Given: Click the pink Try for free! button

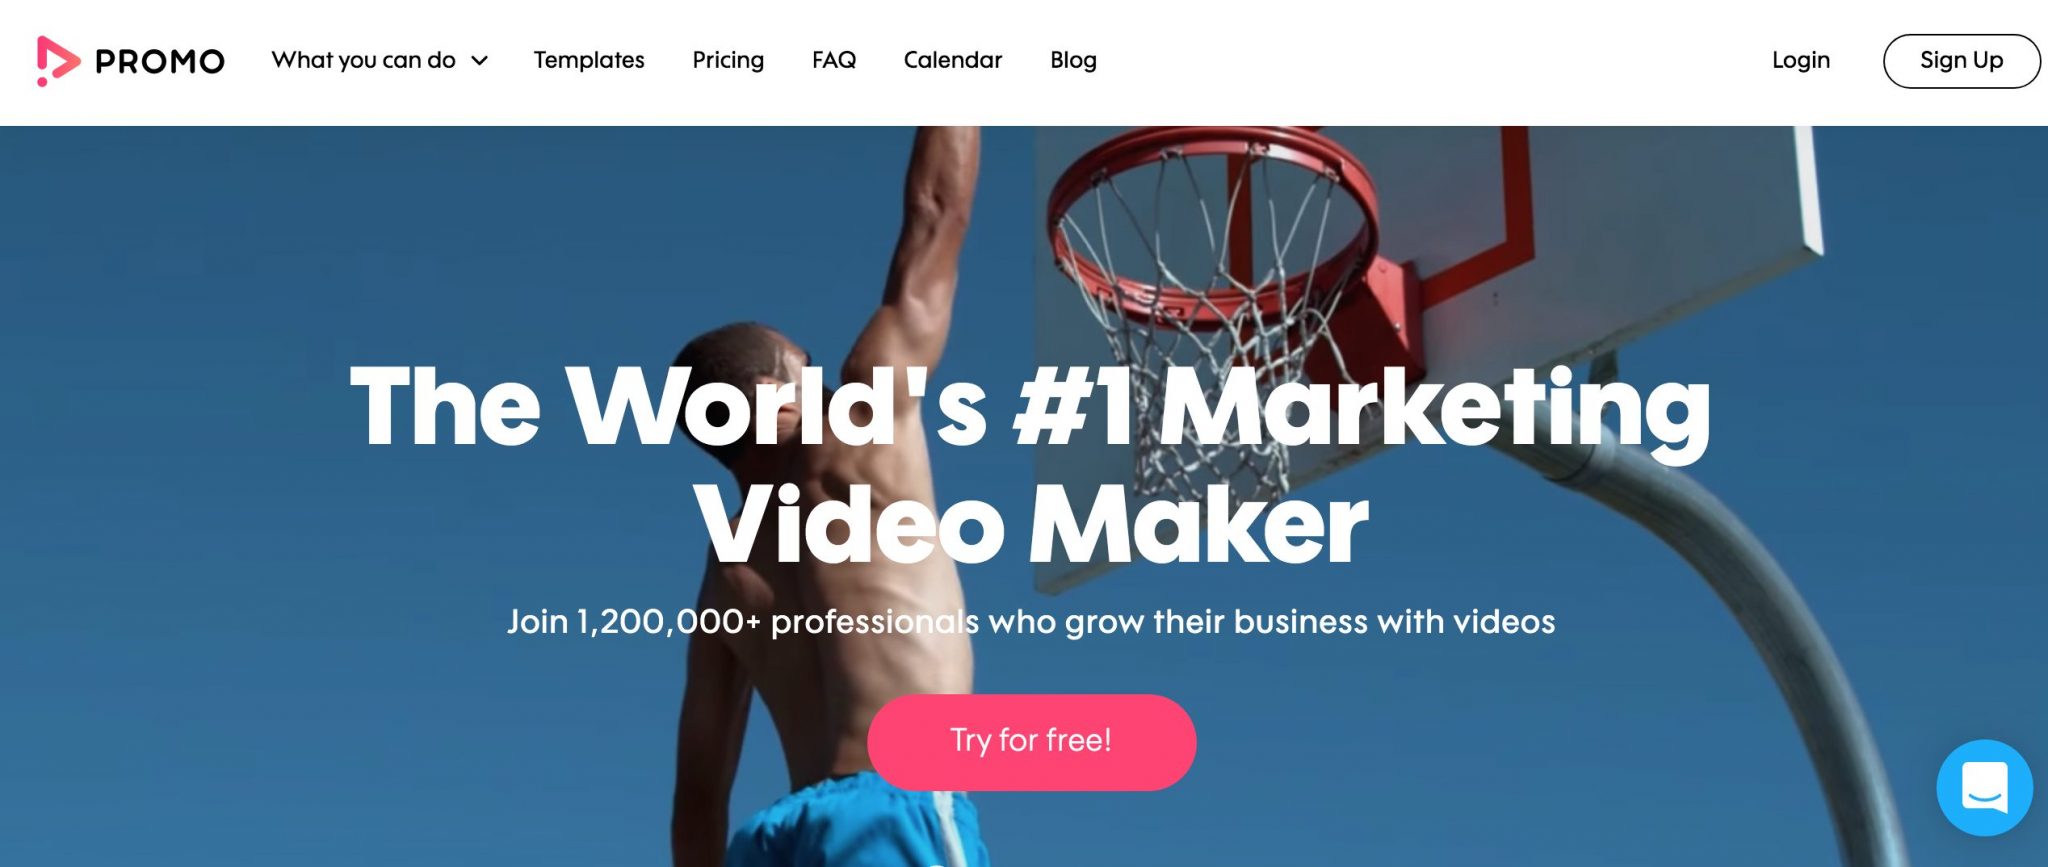Looking at the screenshot, I should coord(1031,742).
